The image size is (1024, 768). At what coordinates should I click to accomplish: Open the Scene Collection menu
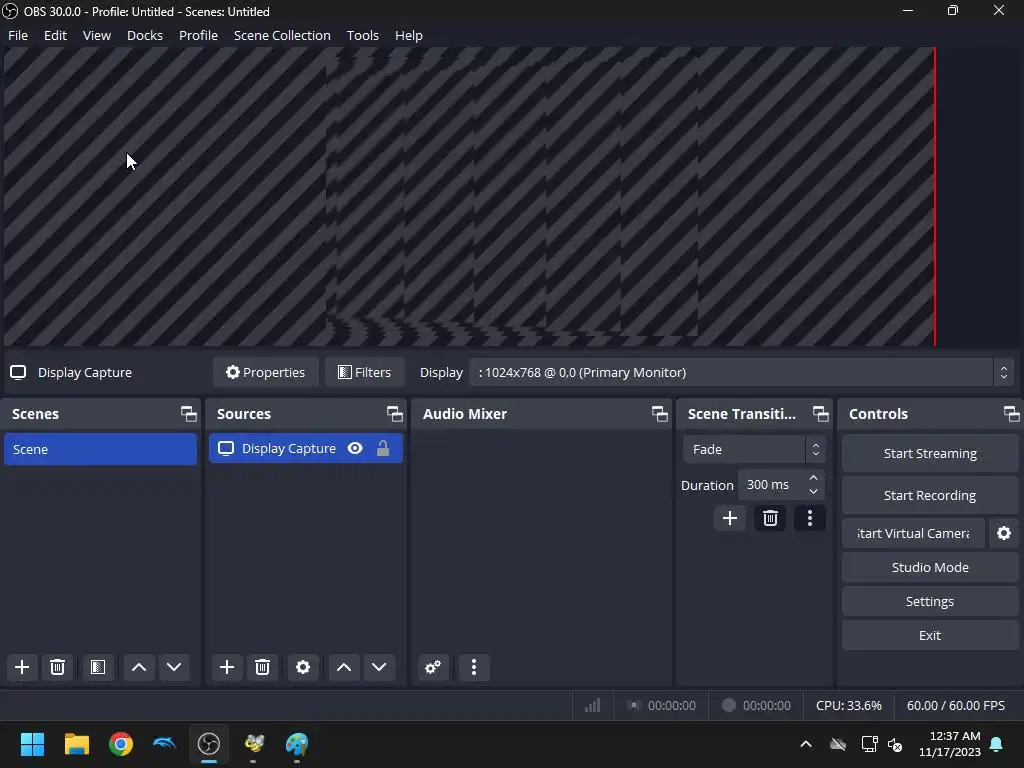[282, 35]
